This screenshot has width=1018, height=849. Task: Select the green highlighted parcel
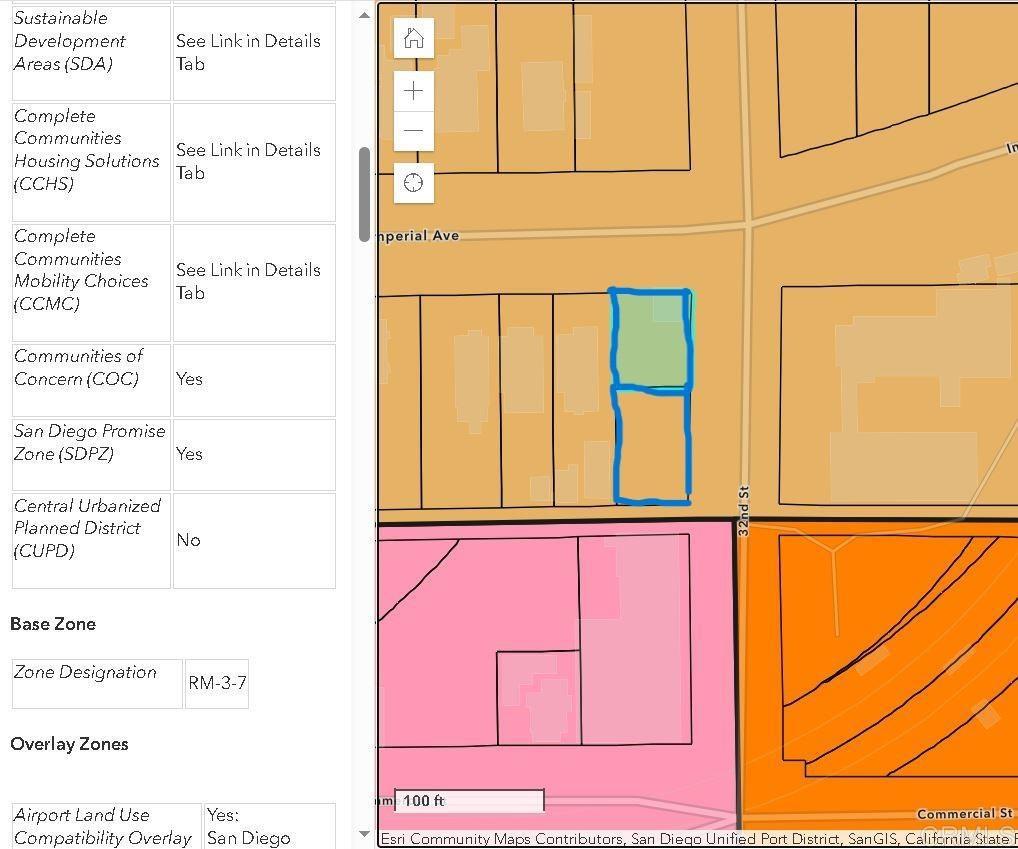coord(650,340)
